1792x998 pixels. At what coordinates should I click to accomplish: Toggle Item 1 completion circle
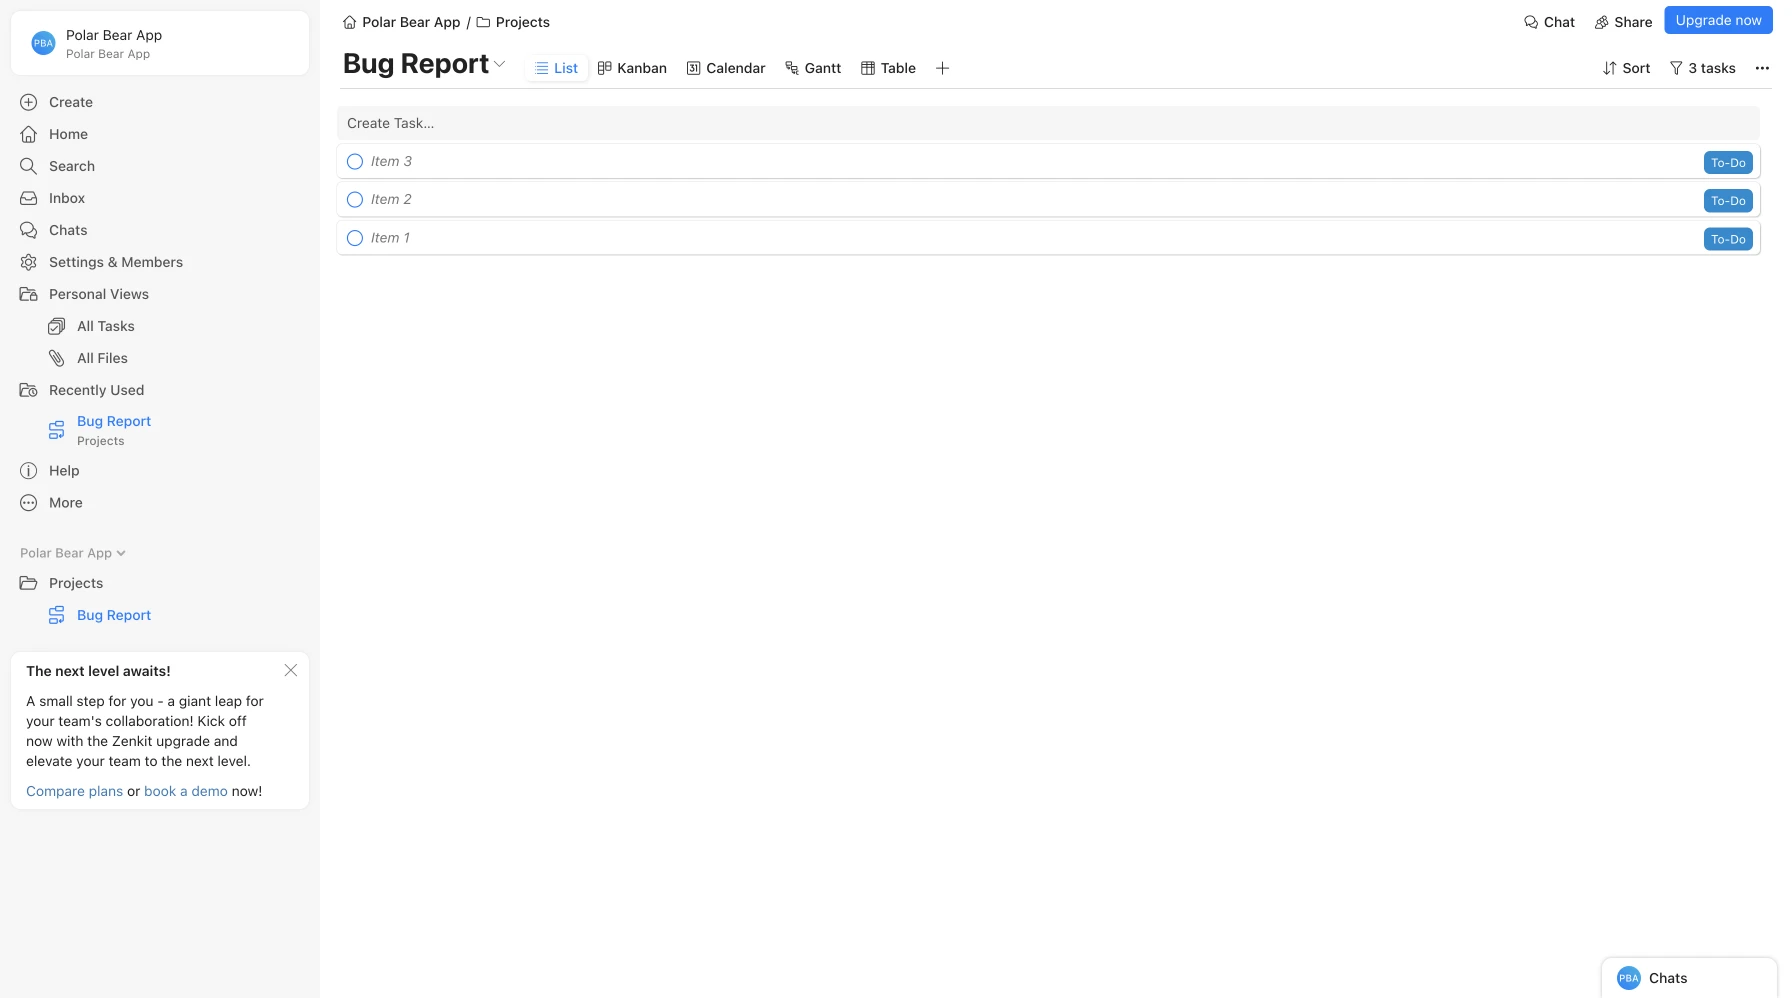[355, 238]
